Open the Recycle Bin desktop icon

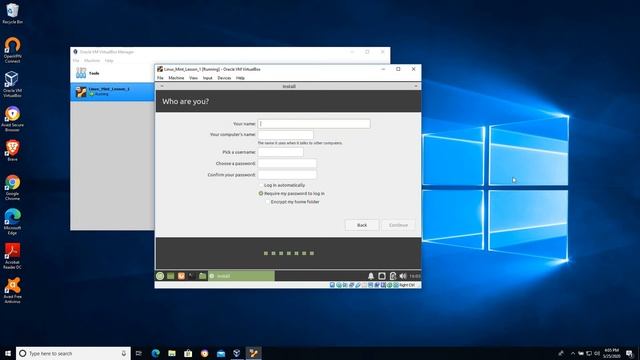coord(12,13)
